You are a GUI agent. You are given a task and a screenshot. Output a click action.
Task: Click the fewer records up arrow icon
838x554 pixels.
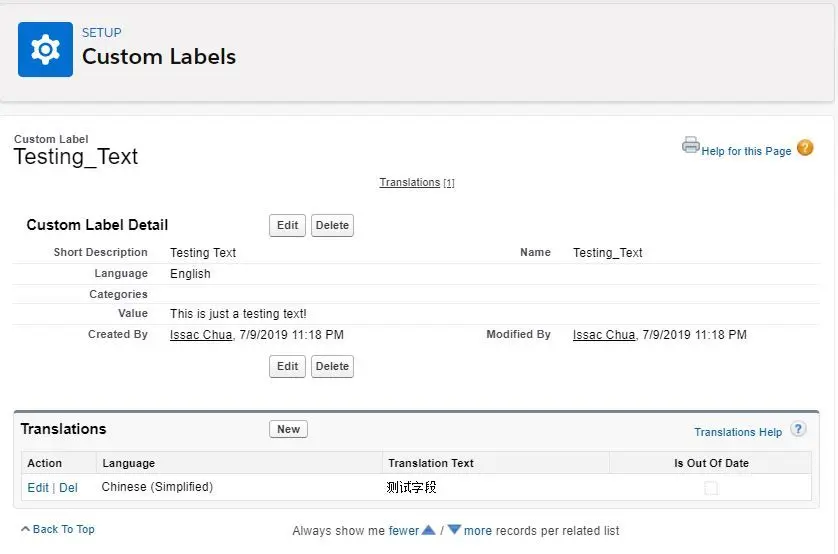pyautogui.click(x=429, y=530)
